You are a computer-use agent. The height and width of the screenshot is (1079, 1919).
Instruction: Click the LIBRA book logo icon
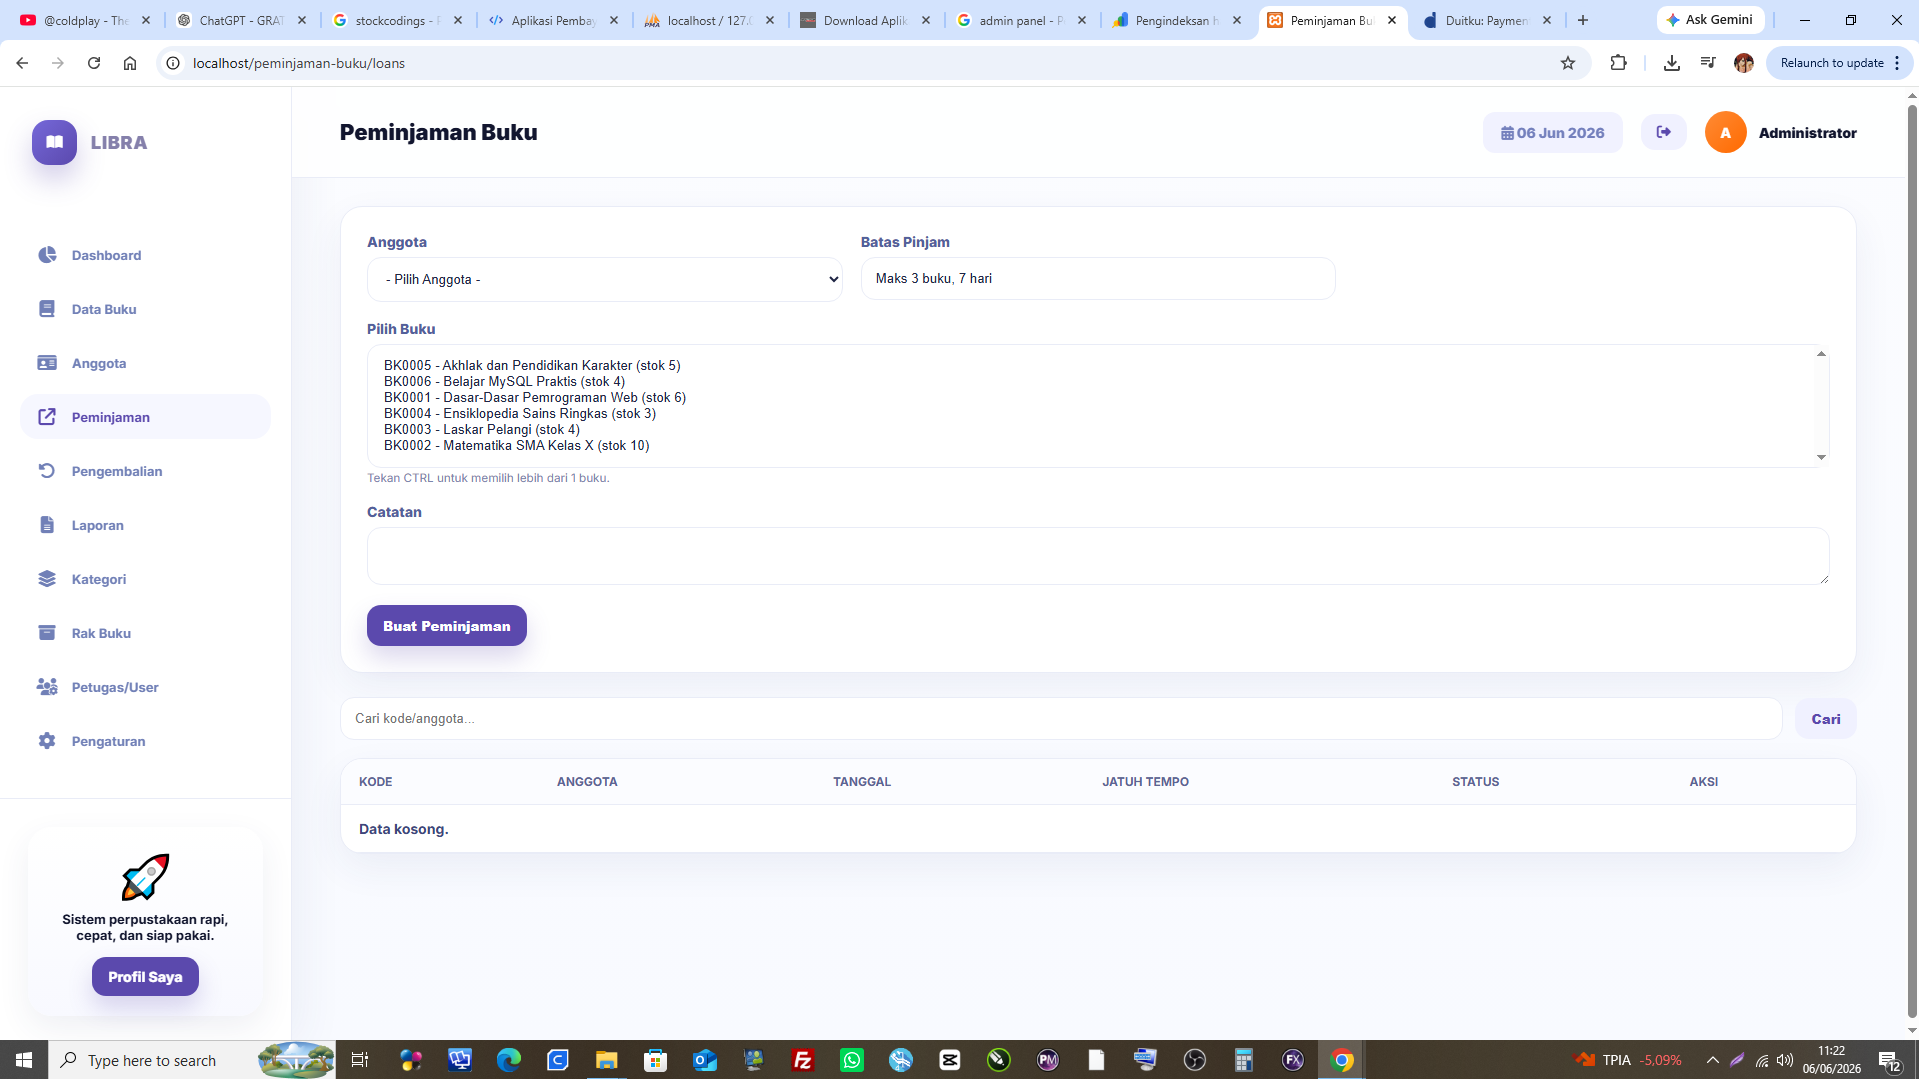(x=54, y=142)
